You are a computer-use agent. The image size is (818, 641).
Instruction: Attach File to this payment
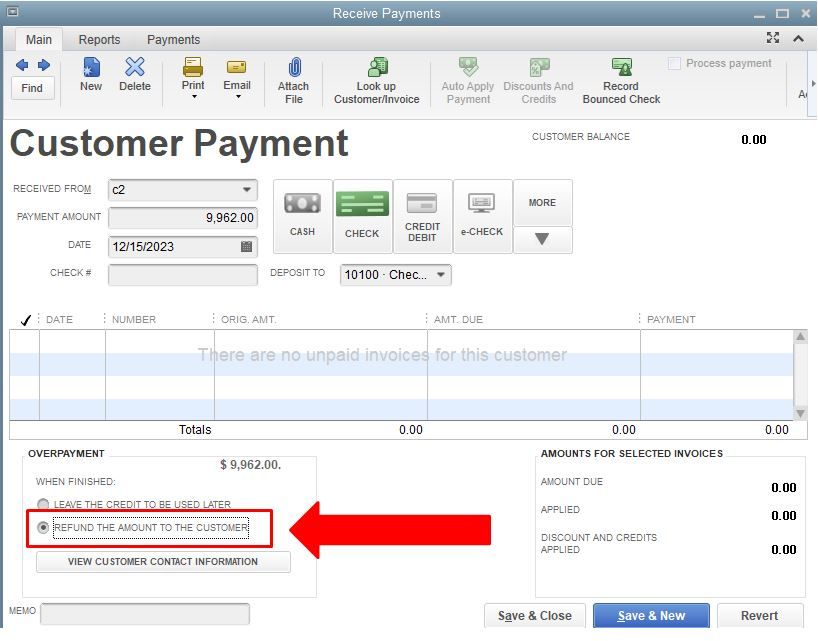point(294,81)
